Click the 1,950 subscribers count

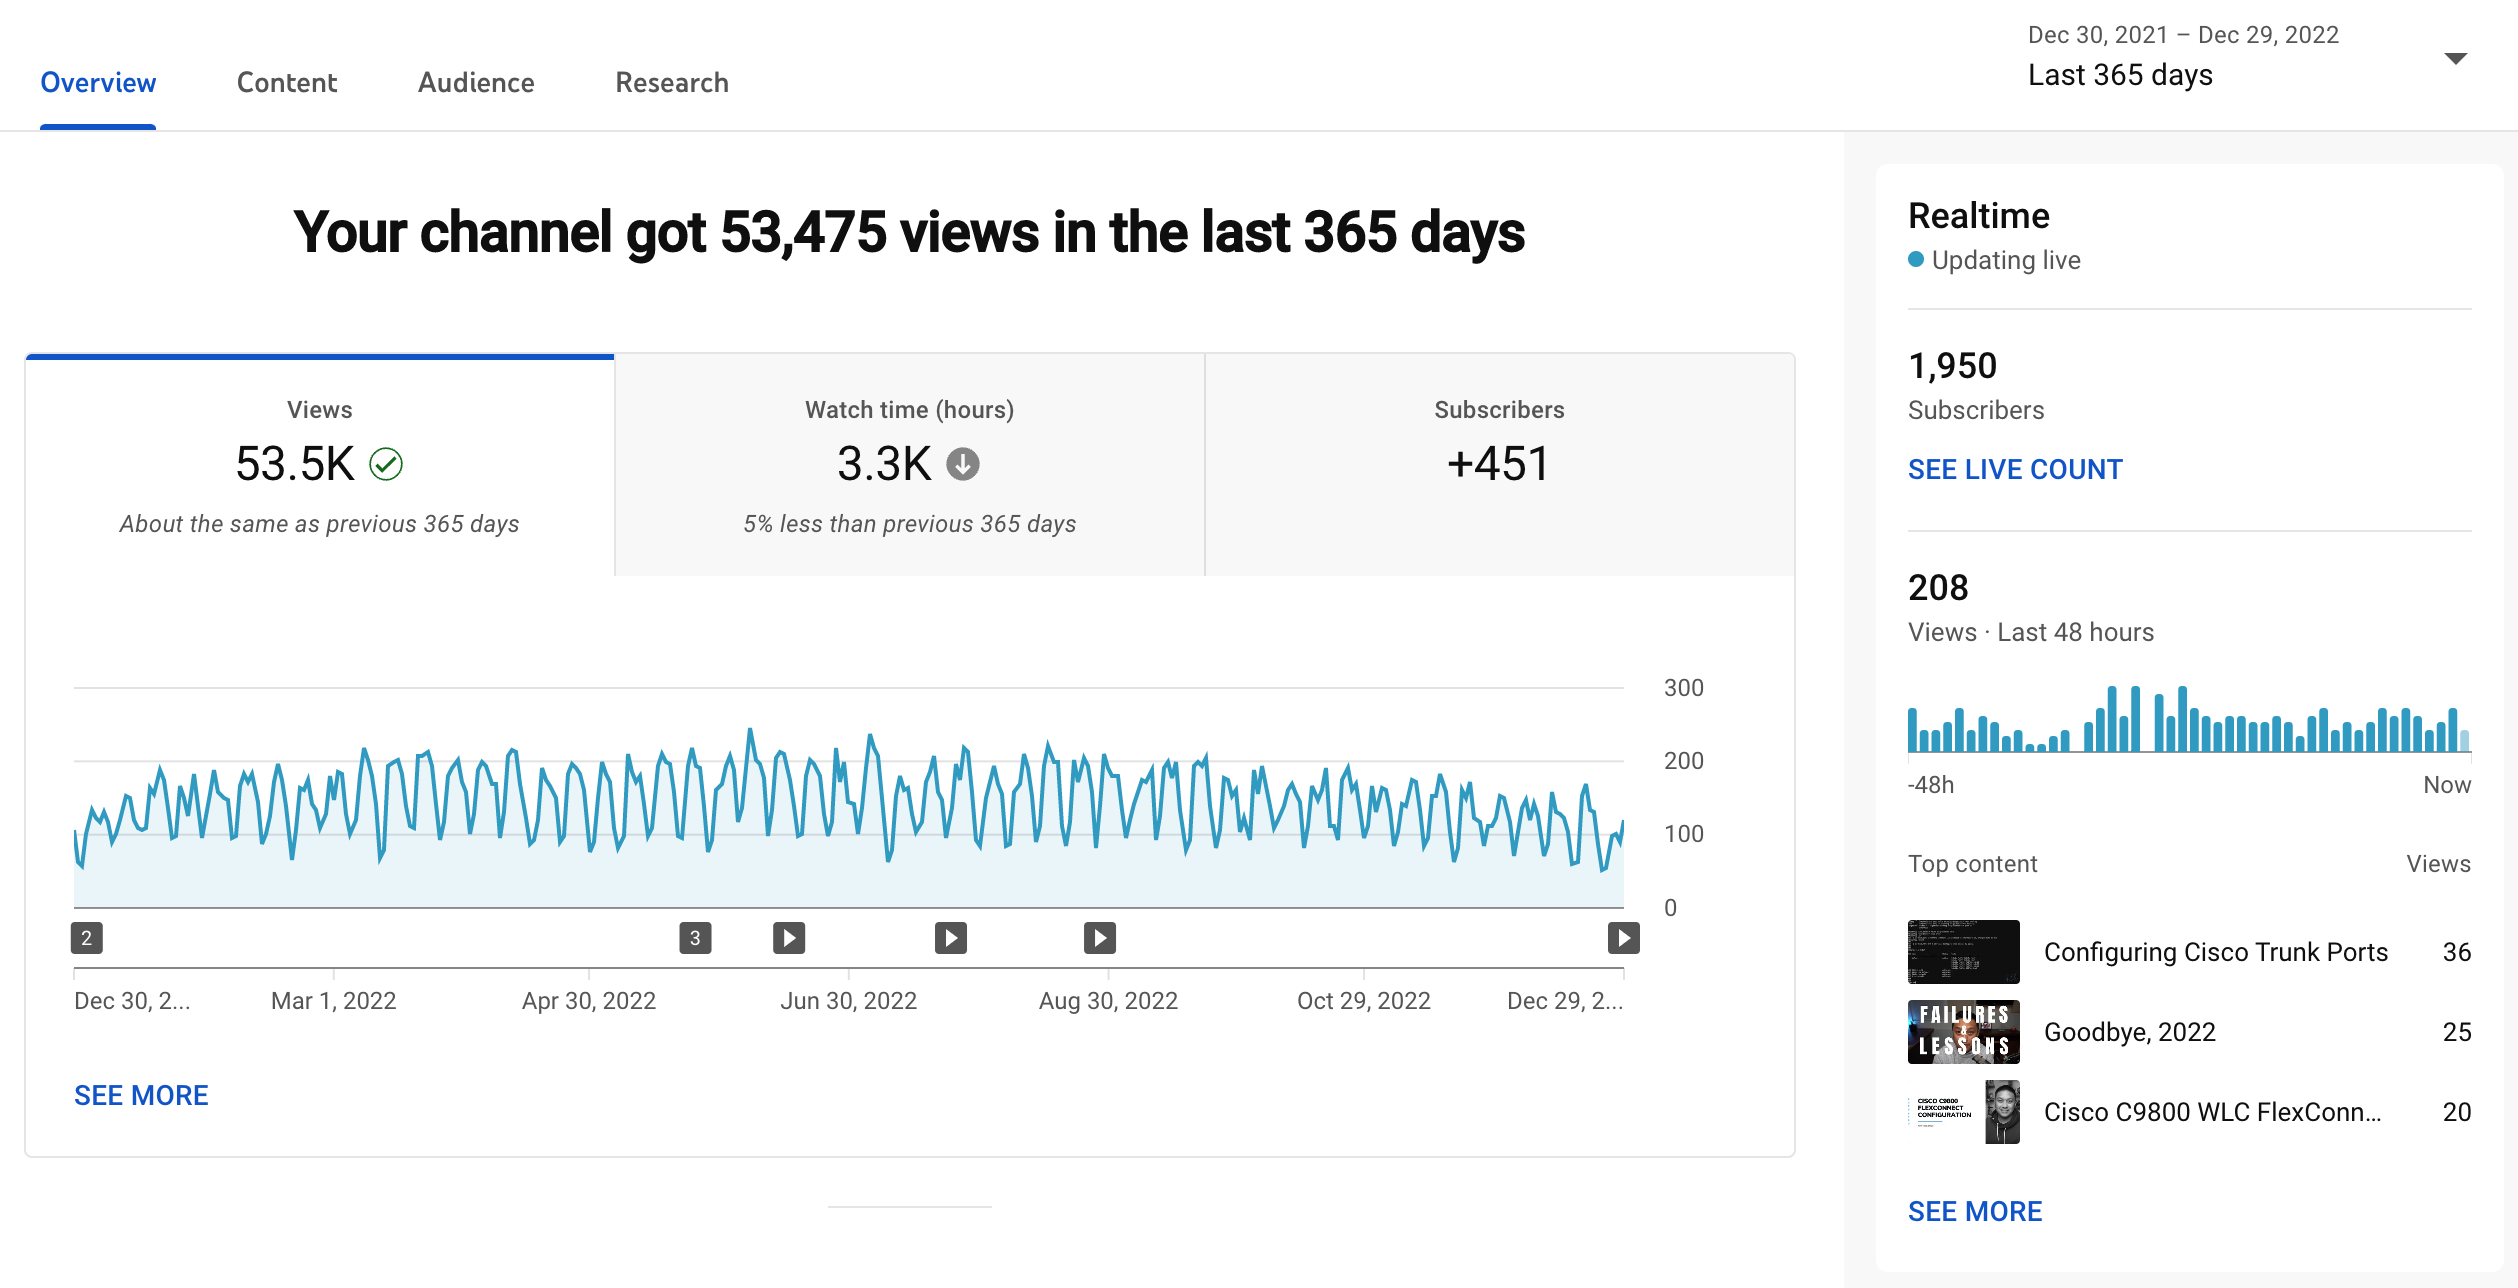coord(1952,366)
